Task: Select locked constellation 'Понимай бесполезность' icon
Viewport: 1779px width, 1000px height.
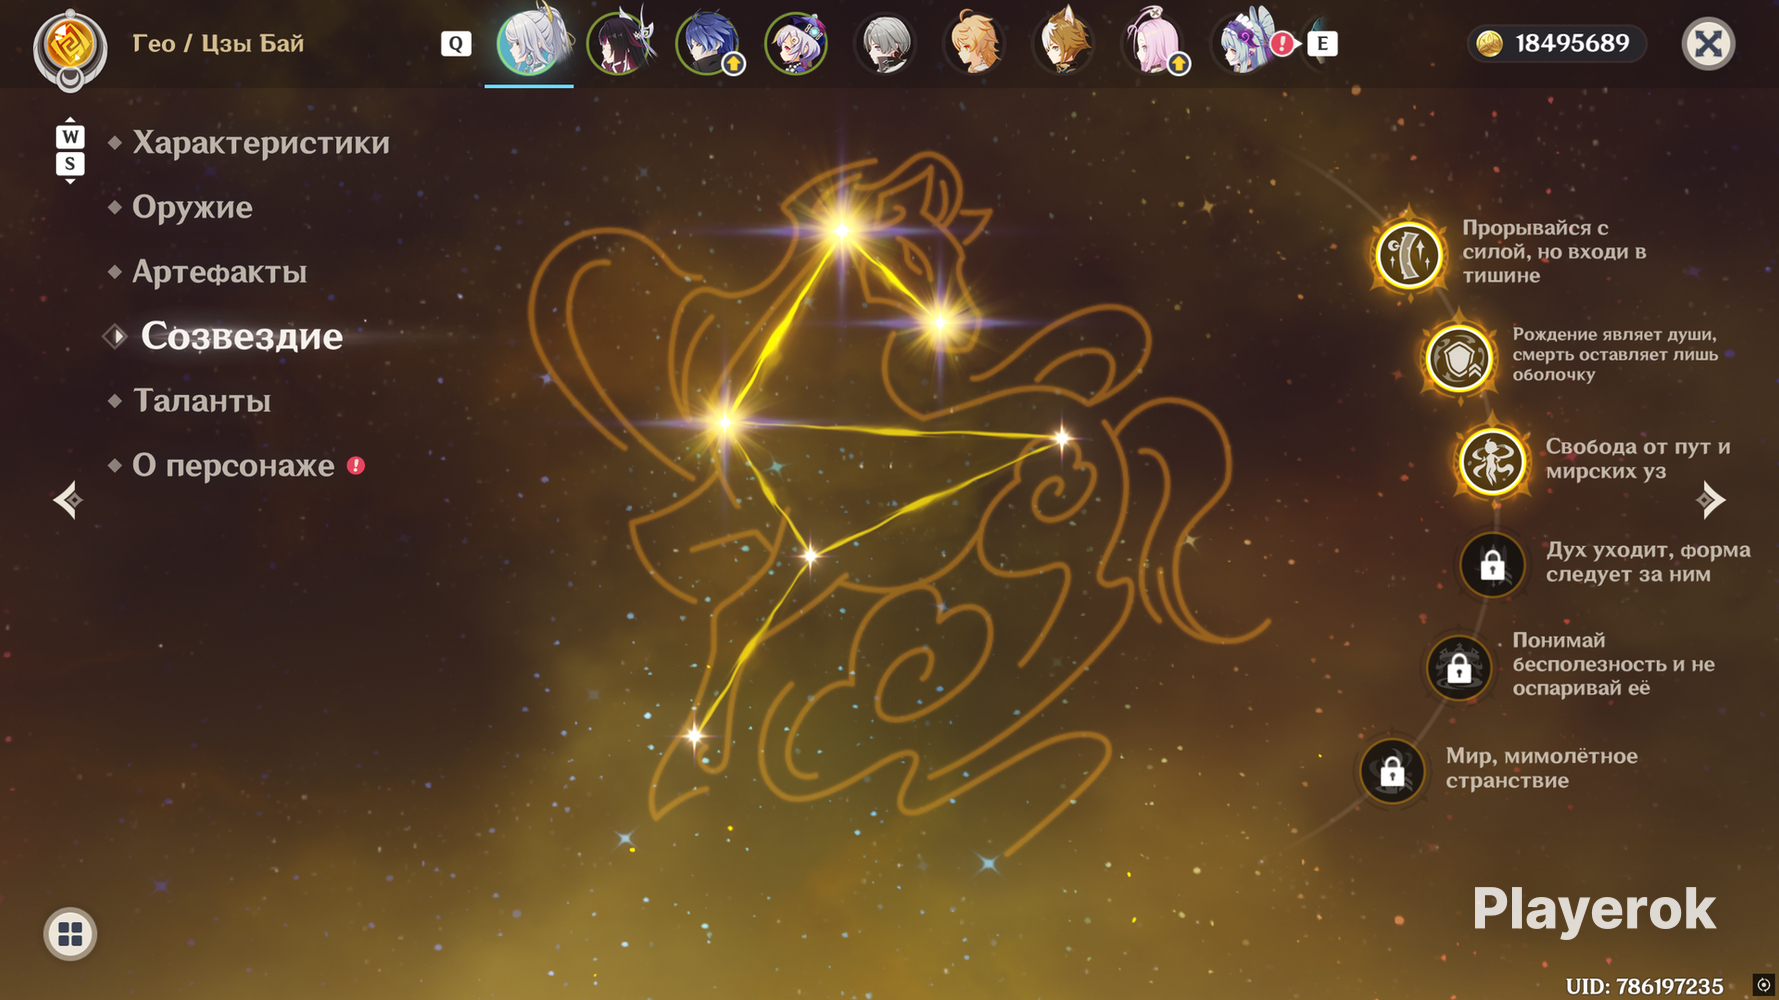Action: click(x=1459, y=667)
